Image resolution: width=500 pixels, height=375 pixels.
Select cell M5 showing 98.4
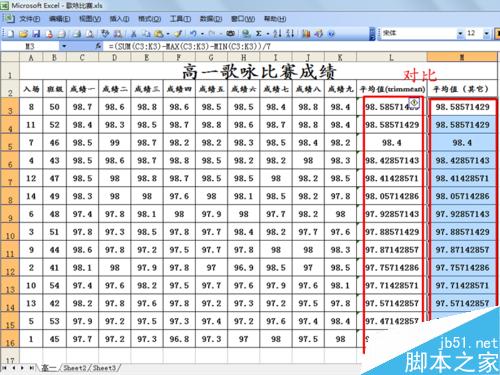coord(462,143)
